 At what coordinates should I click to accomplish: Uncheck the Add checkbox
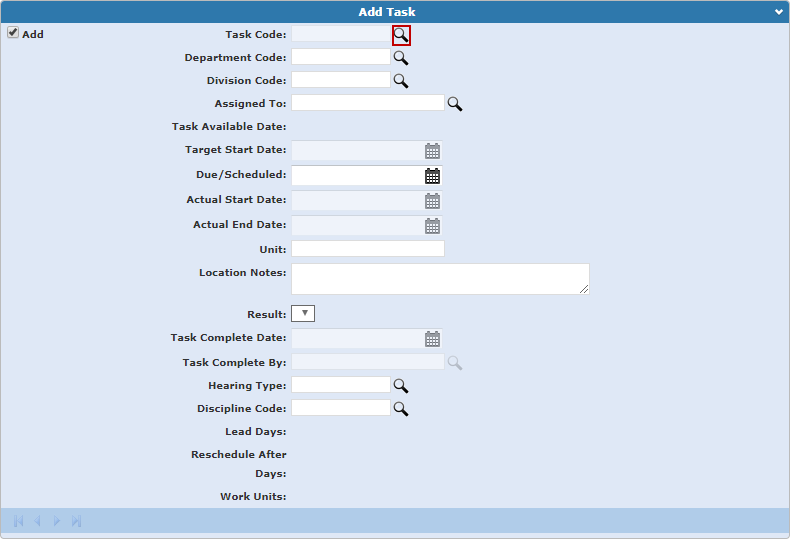13,33
